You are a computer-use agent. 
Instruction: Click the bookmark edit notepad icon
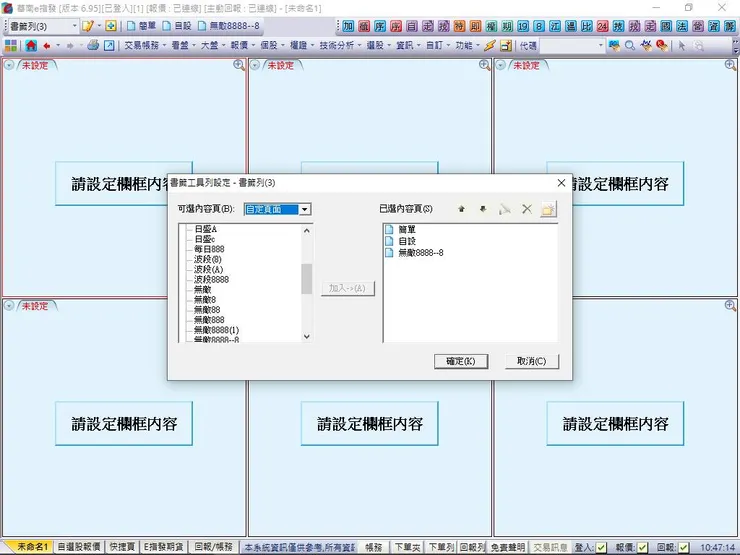88,26
